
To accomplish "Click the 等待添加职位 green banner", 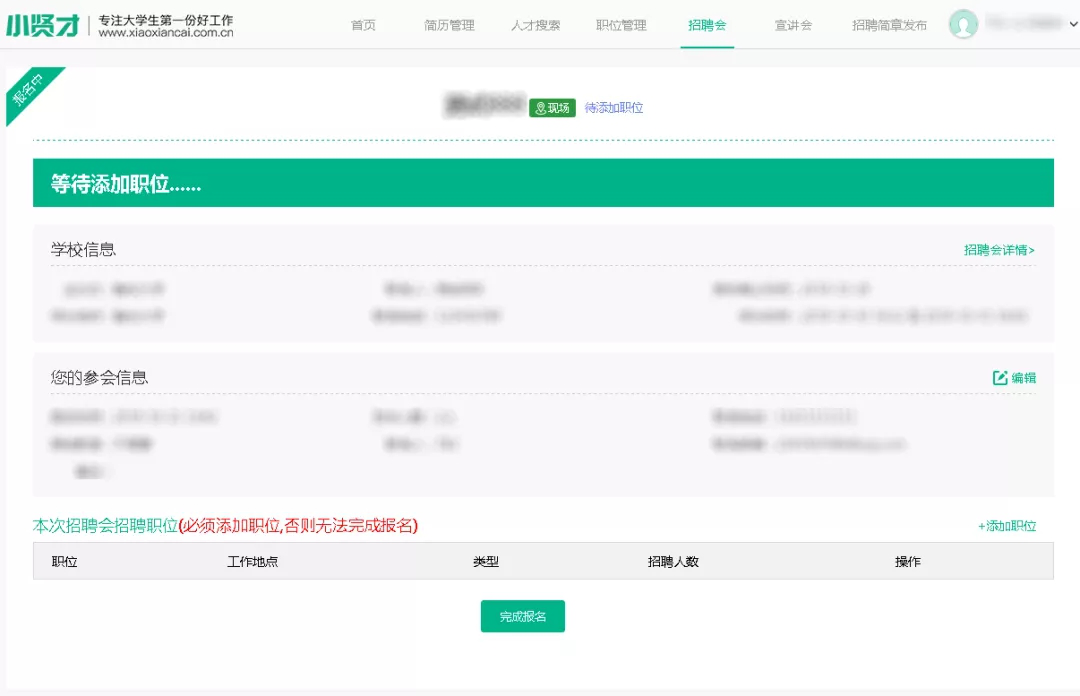I will click(543, 183).
